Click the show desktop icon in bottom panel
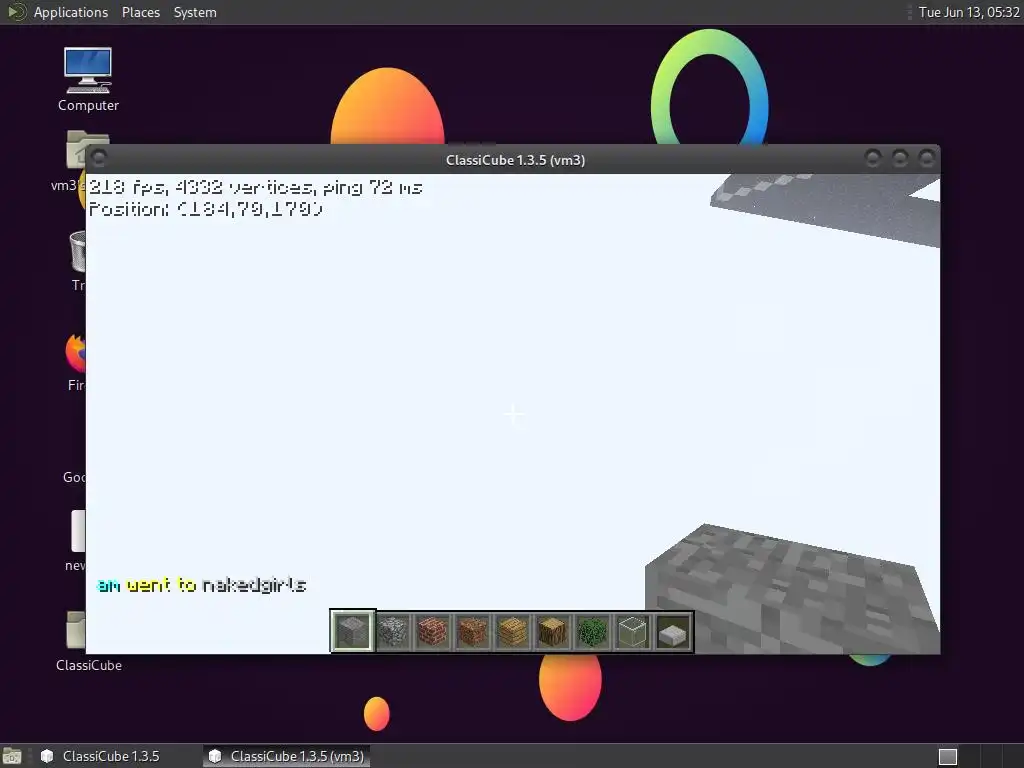The image size is (1024, 768). [x=12, y=756]
